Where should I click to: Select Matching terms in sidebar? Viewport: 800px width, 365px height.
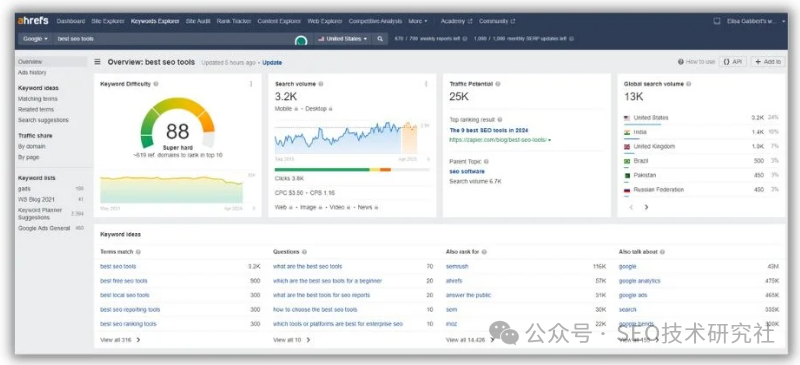38,99
